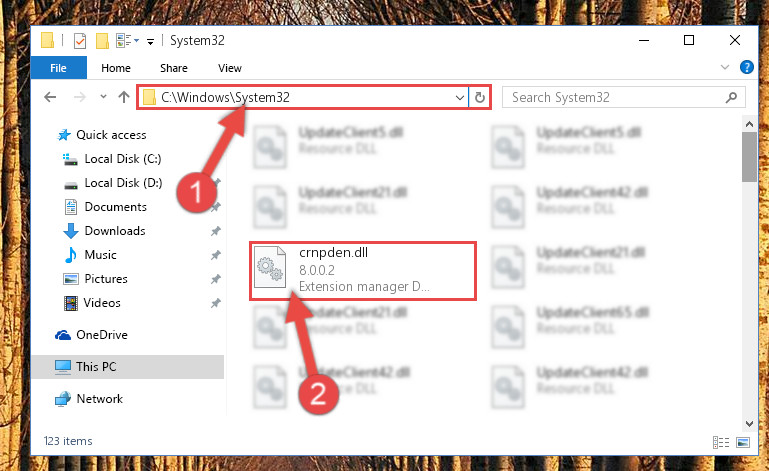Open the File menu tab

(x=58, y=68)
